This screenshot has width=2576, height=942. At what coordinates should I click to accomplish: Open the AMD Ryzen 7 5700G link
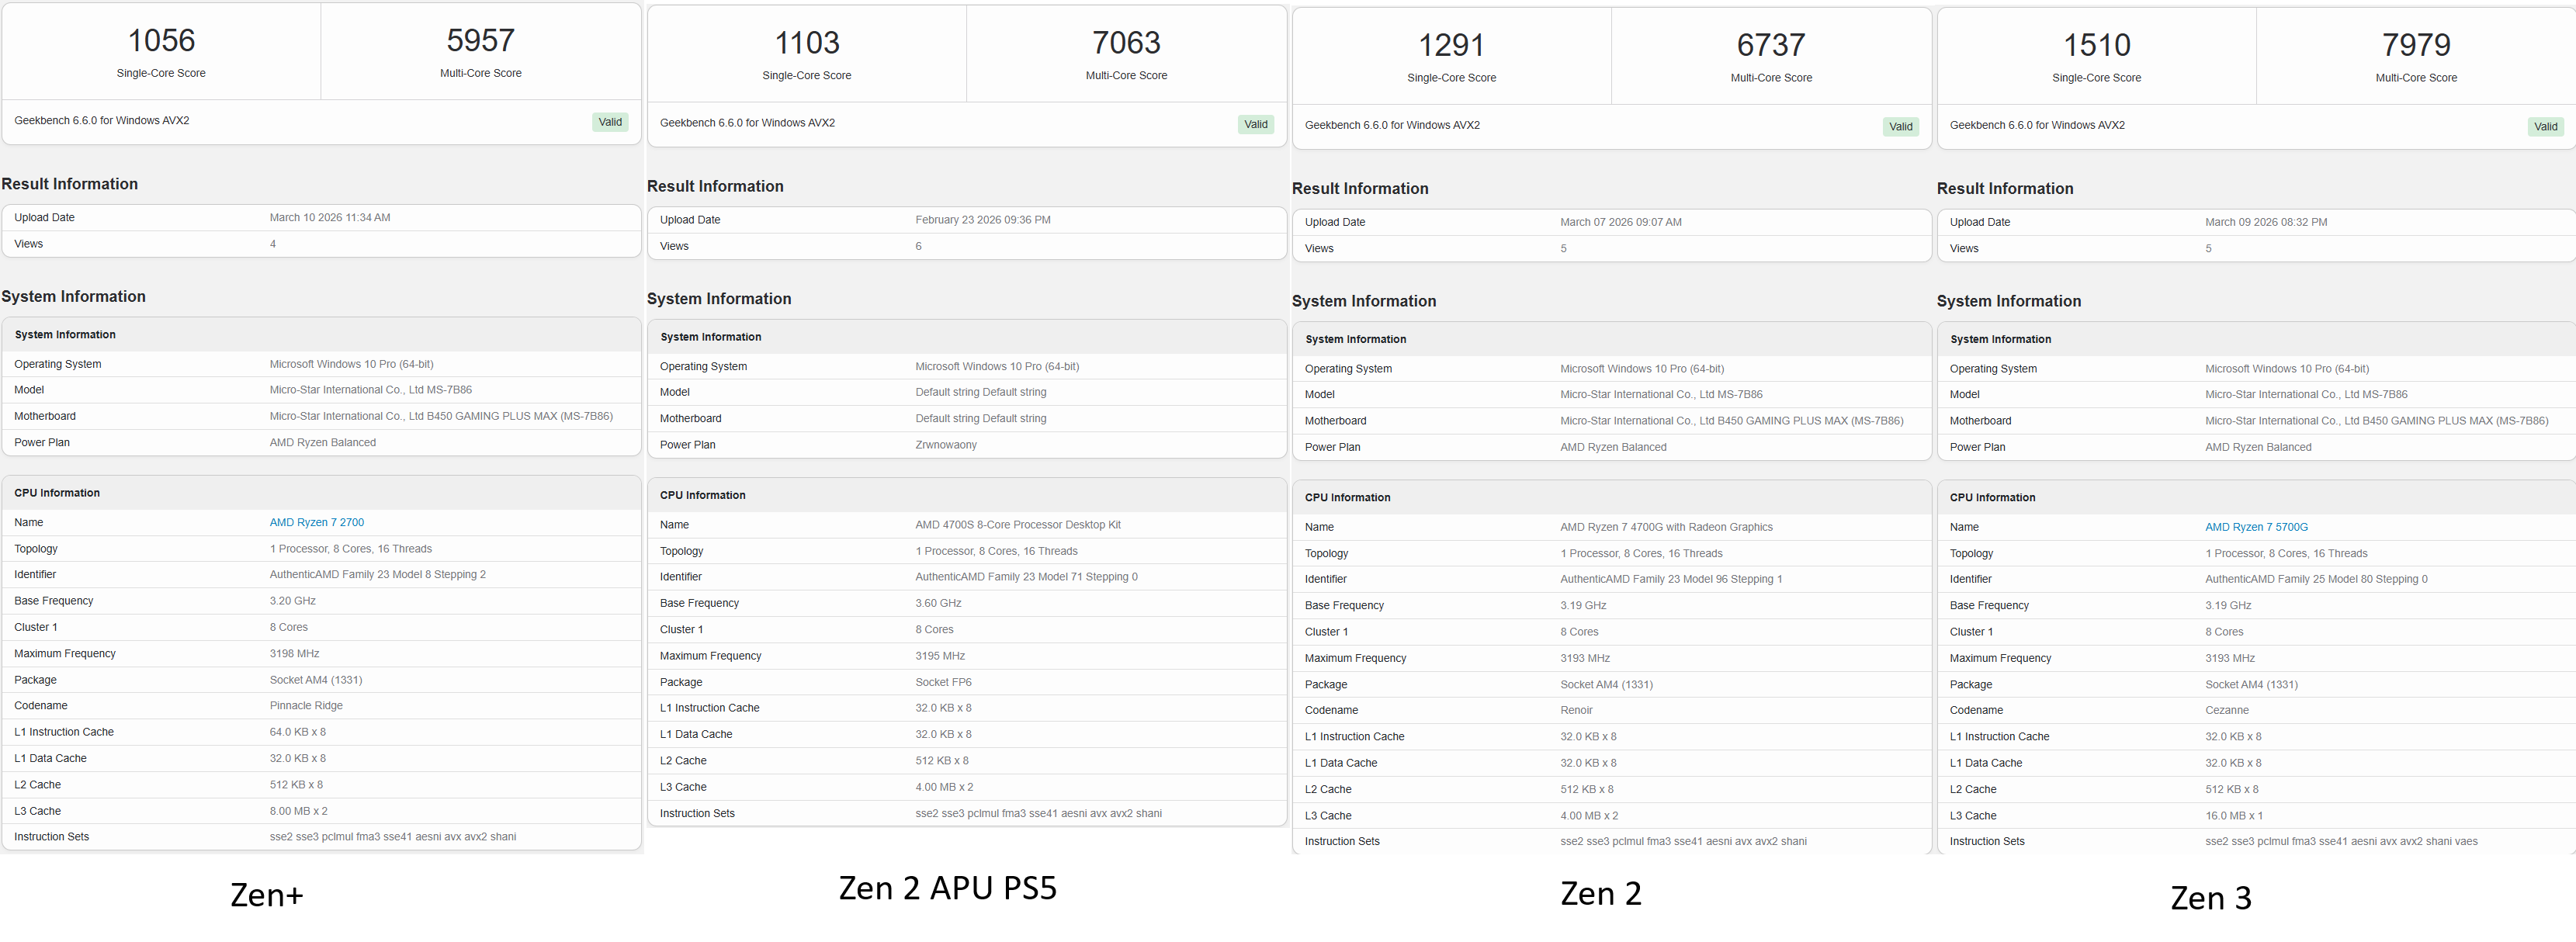pos(2256,527)
